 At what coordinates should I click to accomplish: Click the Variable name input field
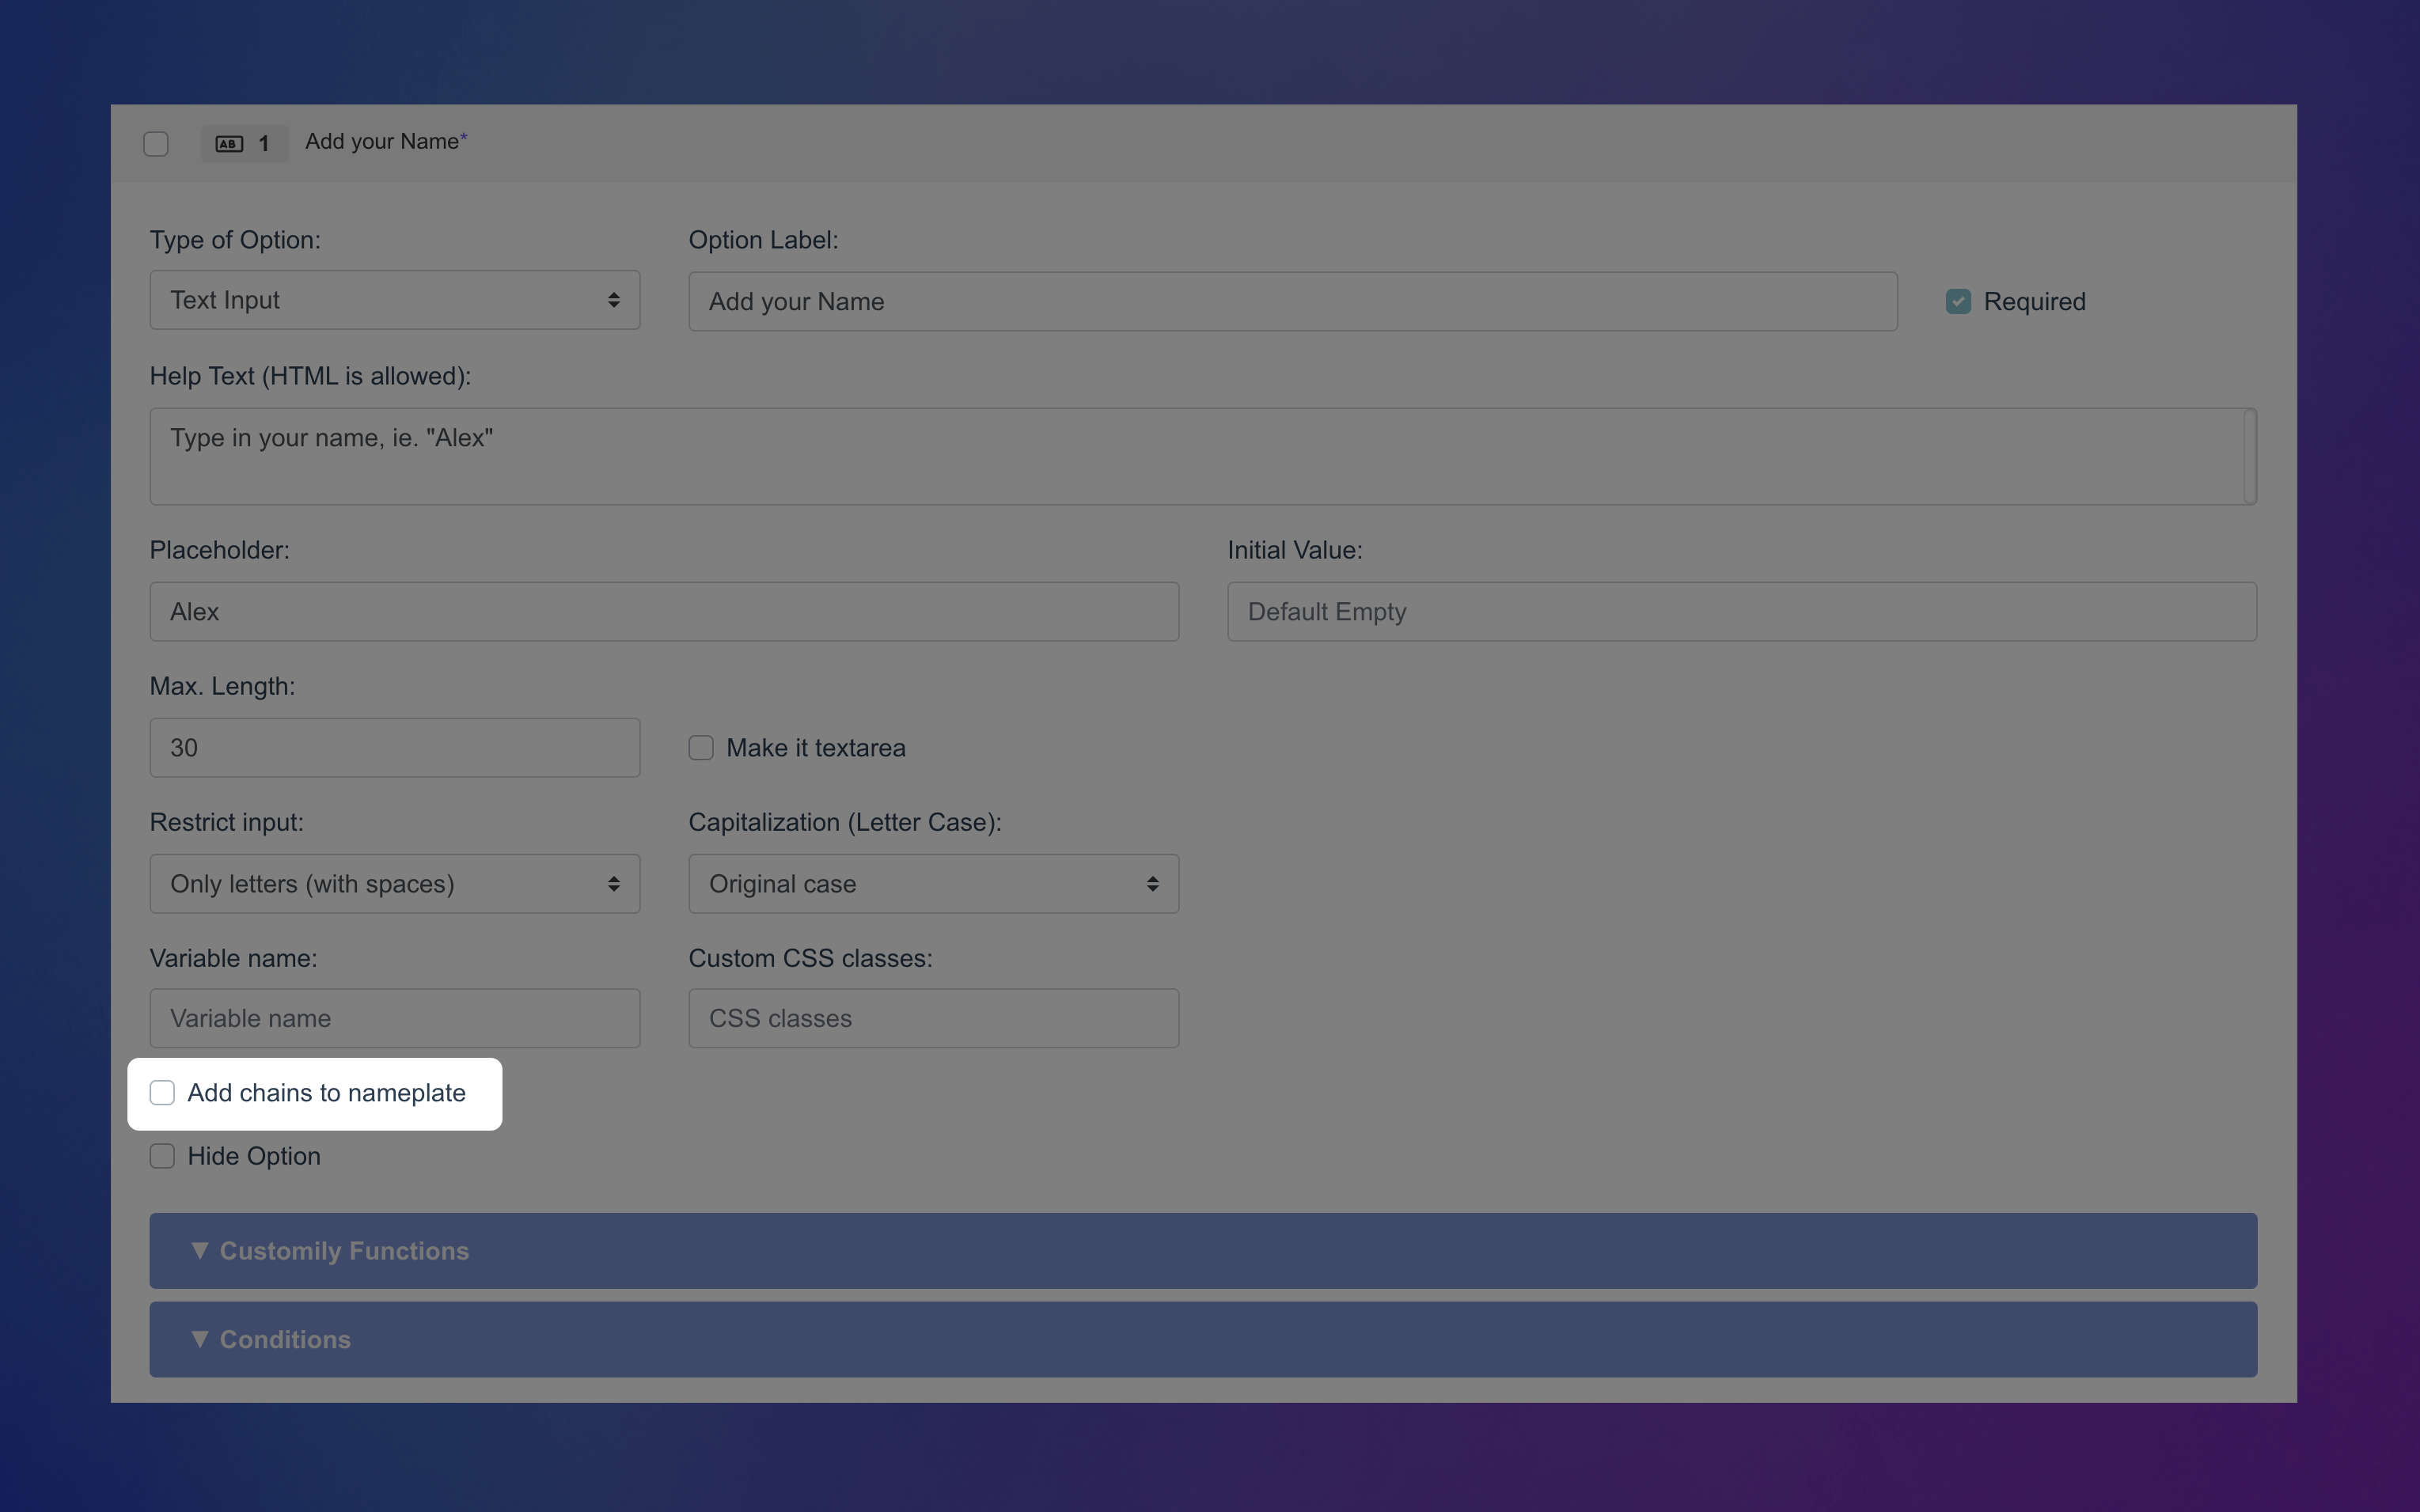pyautogui.click(x=394, y=1018)
